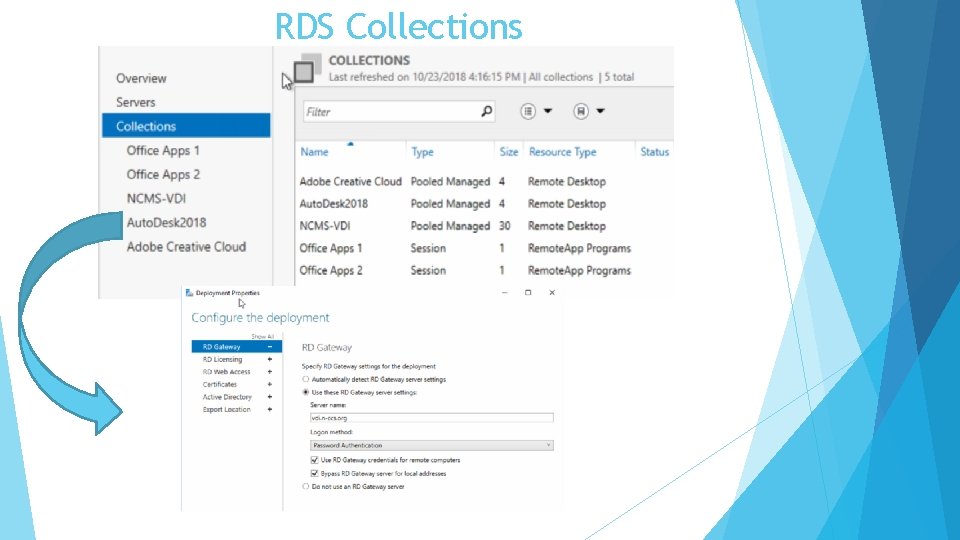Select Collections in the left navigation
The image size is (960, 540).
click(186, 126)
